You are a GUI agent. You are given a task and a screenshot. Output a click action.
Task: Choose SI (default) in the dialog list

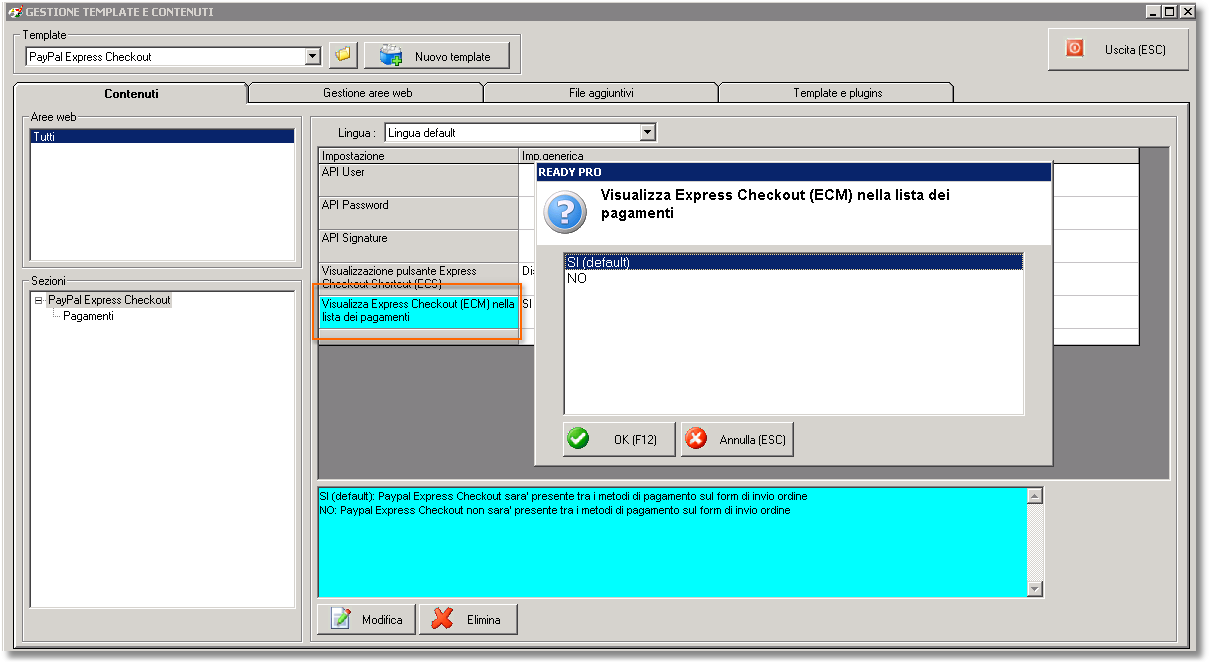coord(794,263)
